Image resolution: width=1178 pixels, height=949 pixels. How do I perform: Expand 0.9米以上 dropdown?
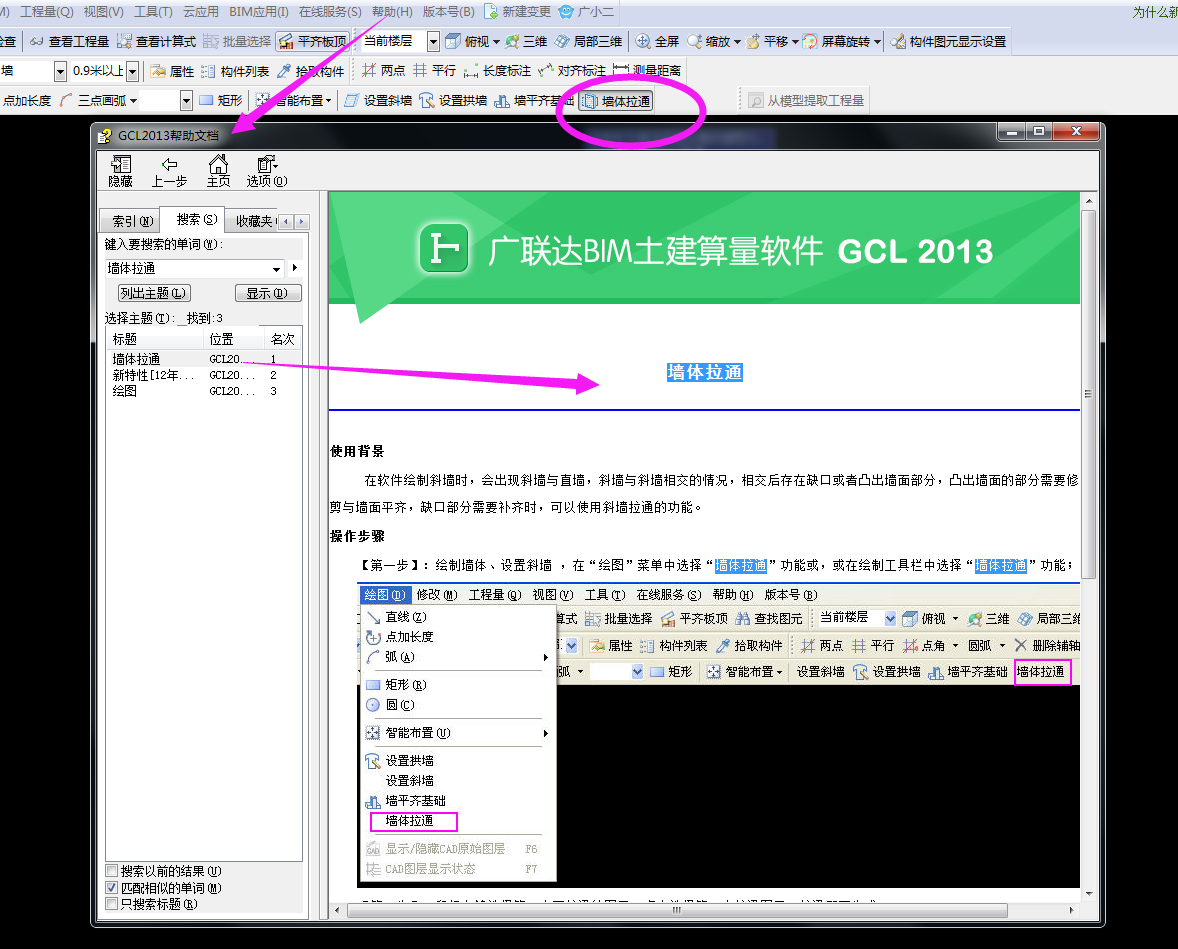pyautogui.click(x=133, y=71)
